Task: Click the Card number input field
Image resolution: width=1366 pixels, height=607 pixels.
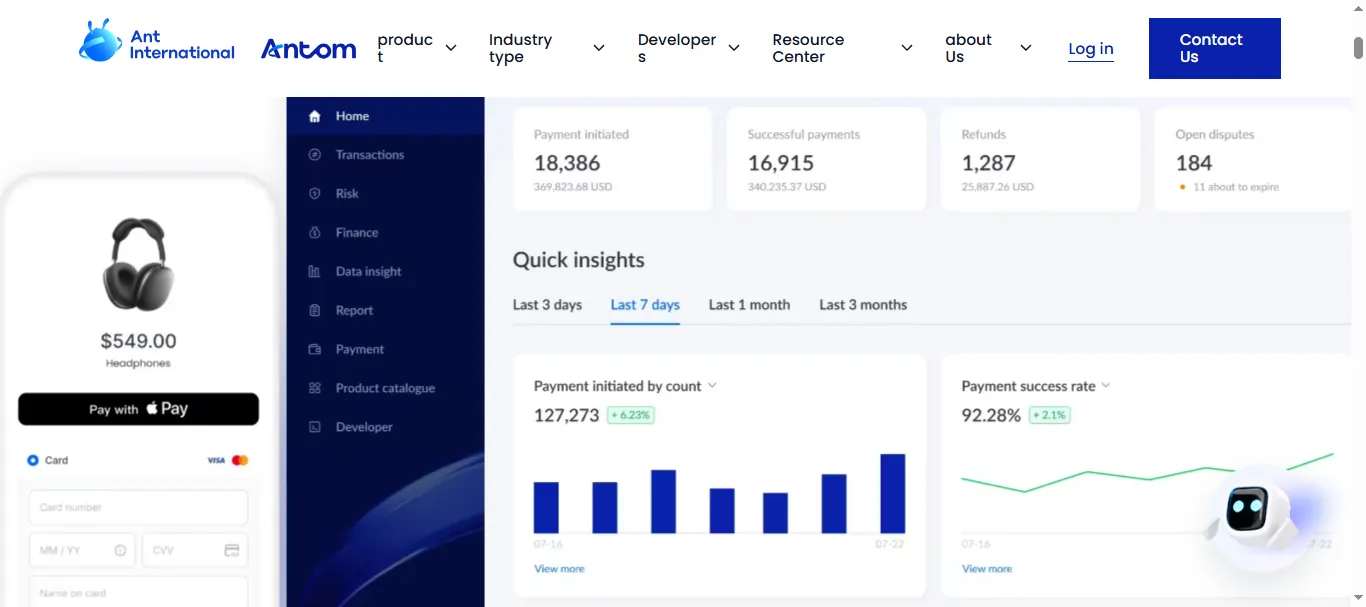Action: tap(138, 507)
